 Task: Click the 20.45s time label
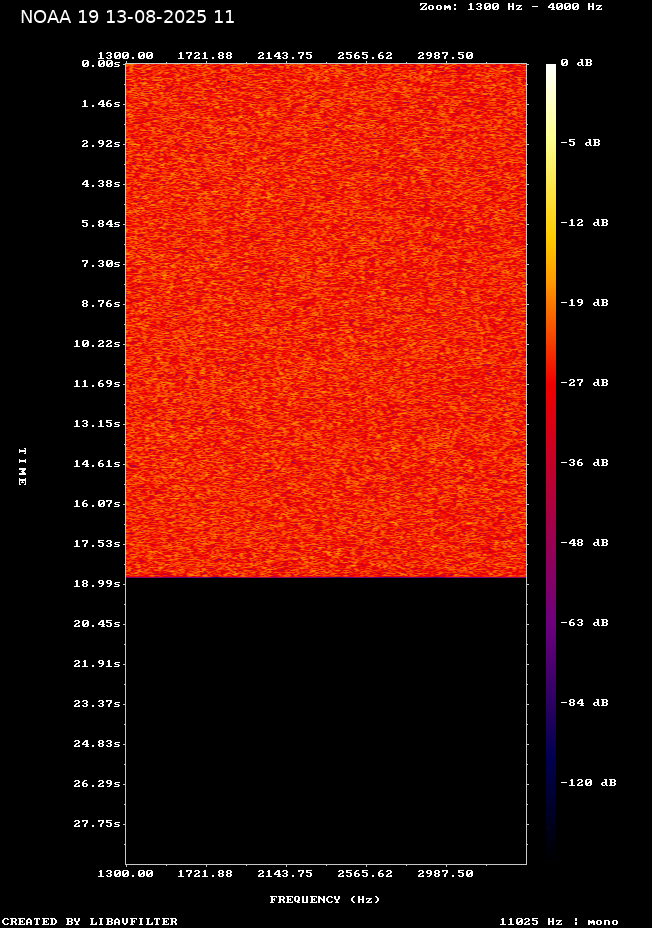click(x=97, y=624)
